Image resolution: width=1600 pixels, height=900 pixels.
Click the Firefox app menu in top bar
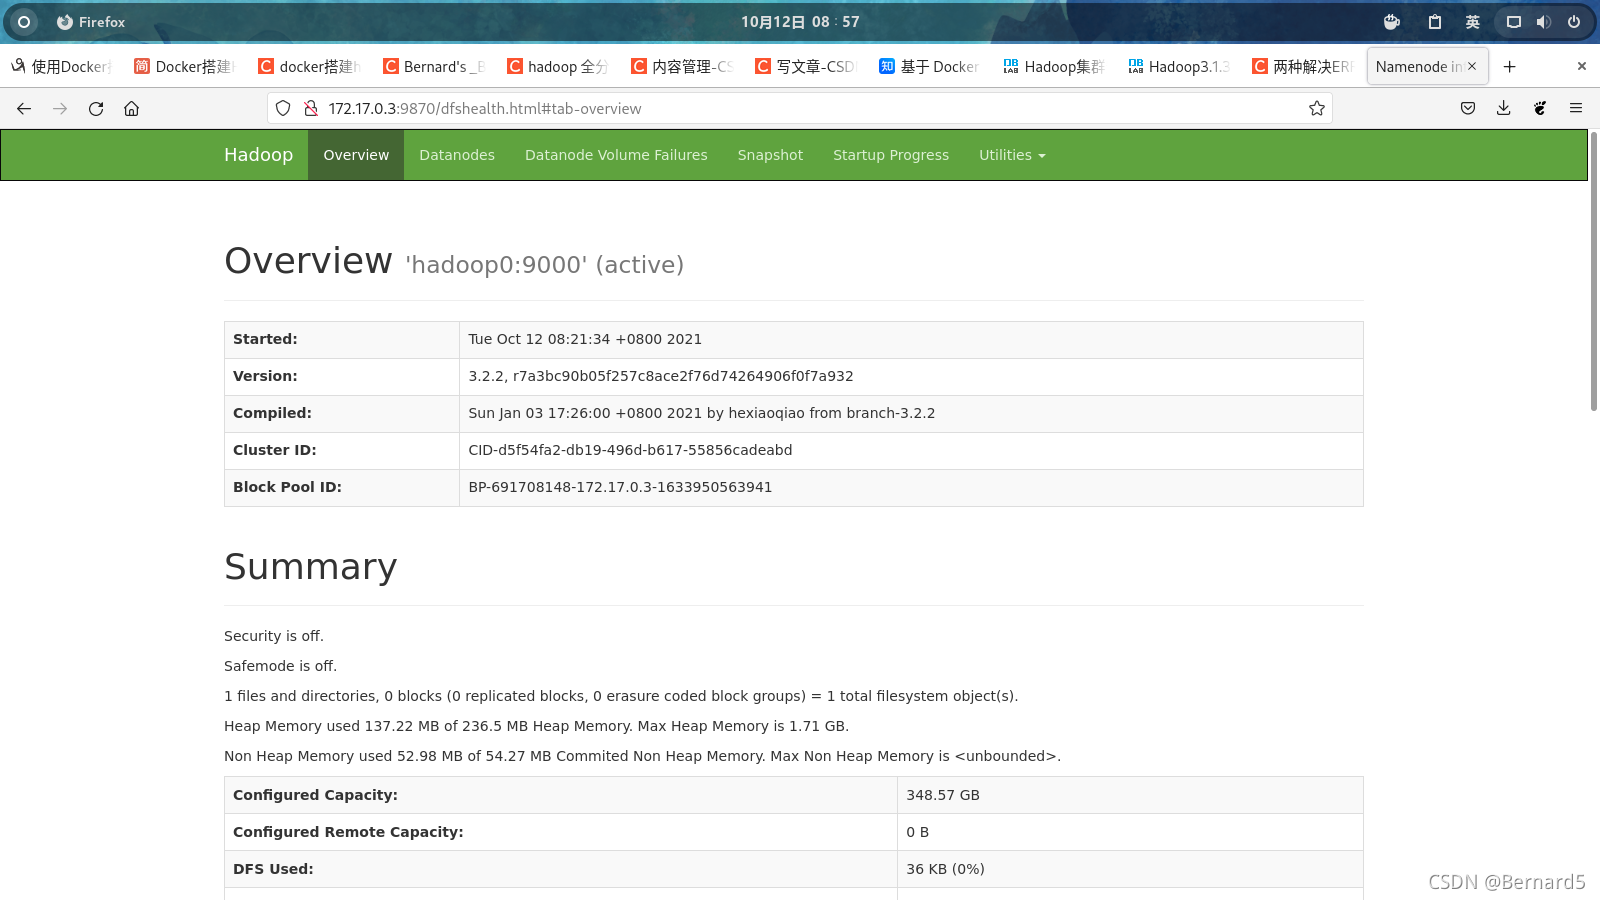pos(91,21)
